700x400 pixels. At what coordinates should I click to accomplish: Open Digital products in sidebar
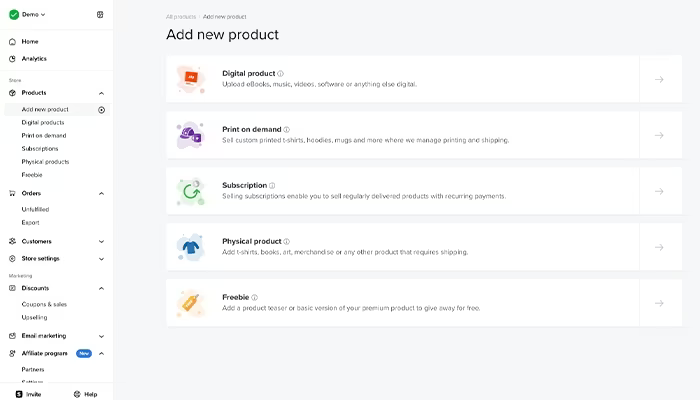(43, 122)
